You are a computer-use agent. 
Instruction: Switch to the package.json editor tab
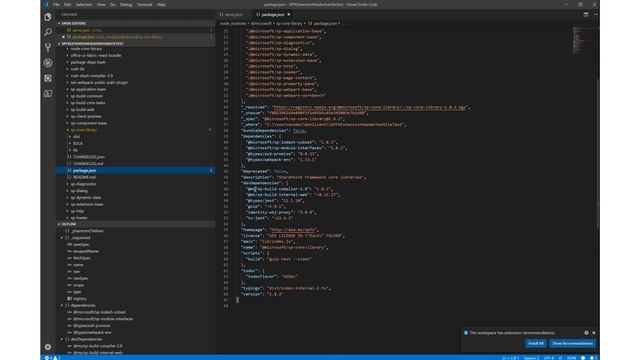[x=272, y=14]
